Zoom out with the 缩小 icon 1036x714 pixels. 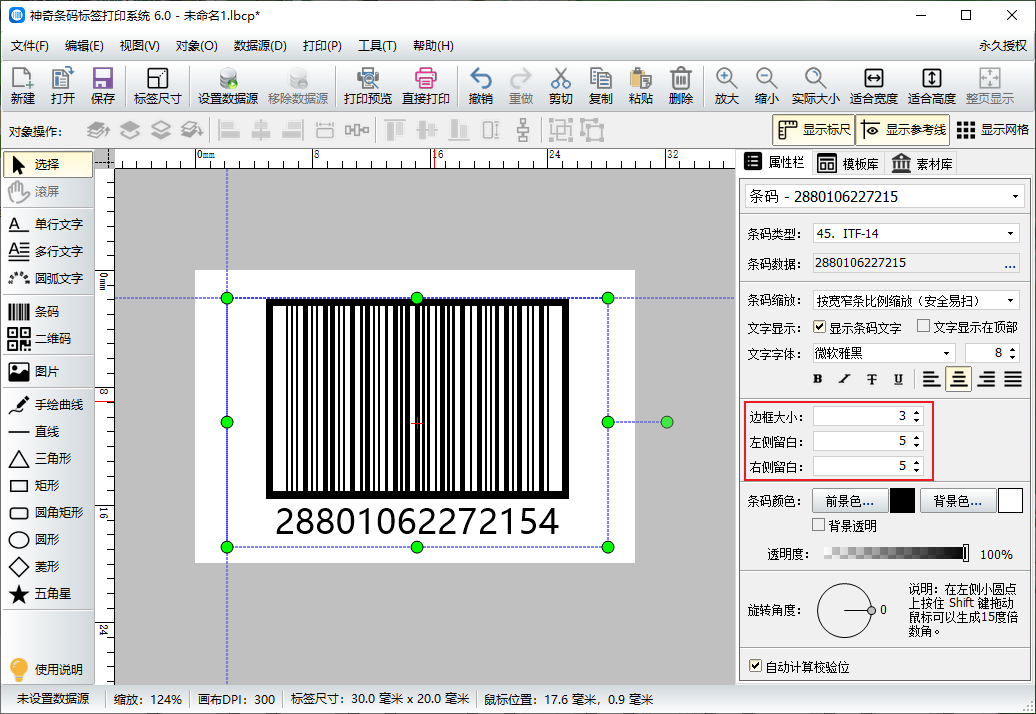(x=766, y=86)
